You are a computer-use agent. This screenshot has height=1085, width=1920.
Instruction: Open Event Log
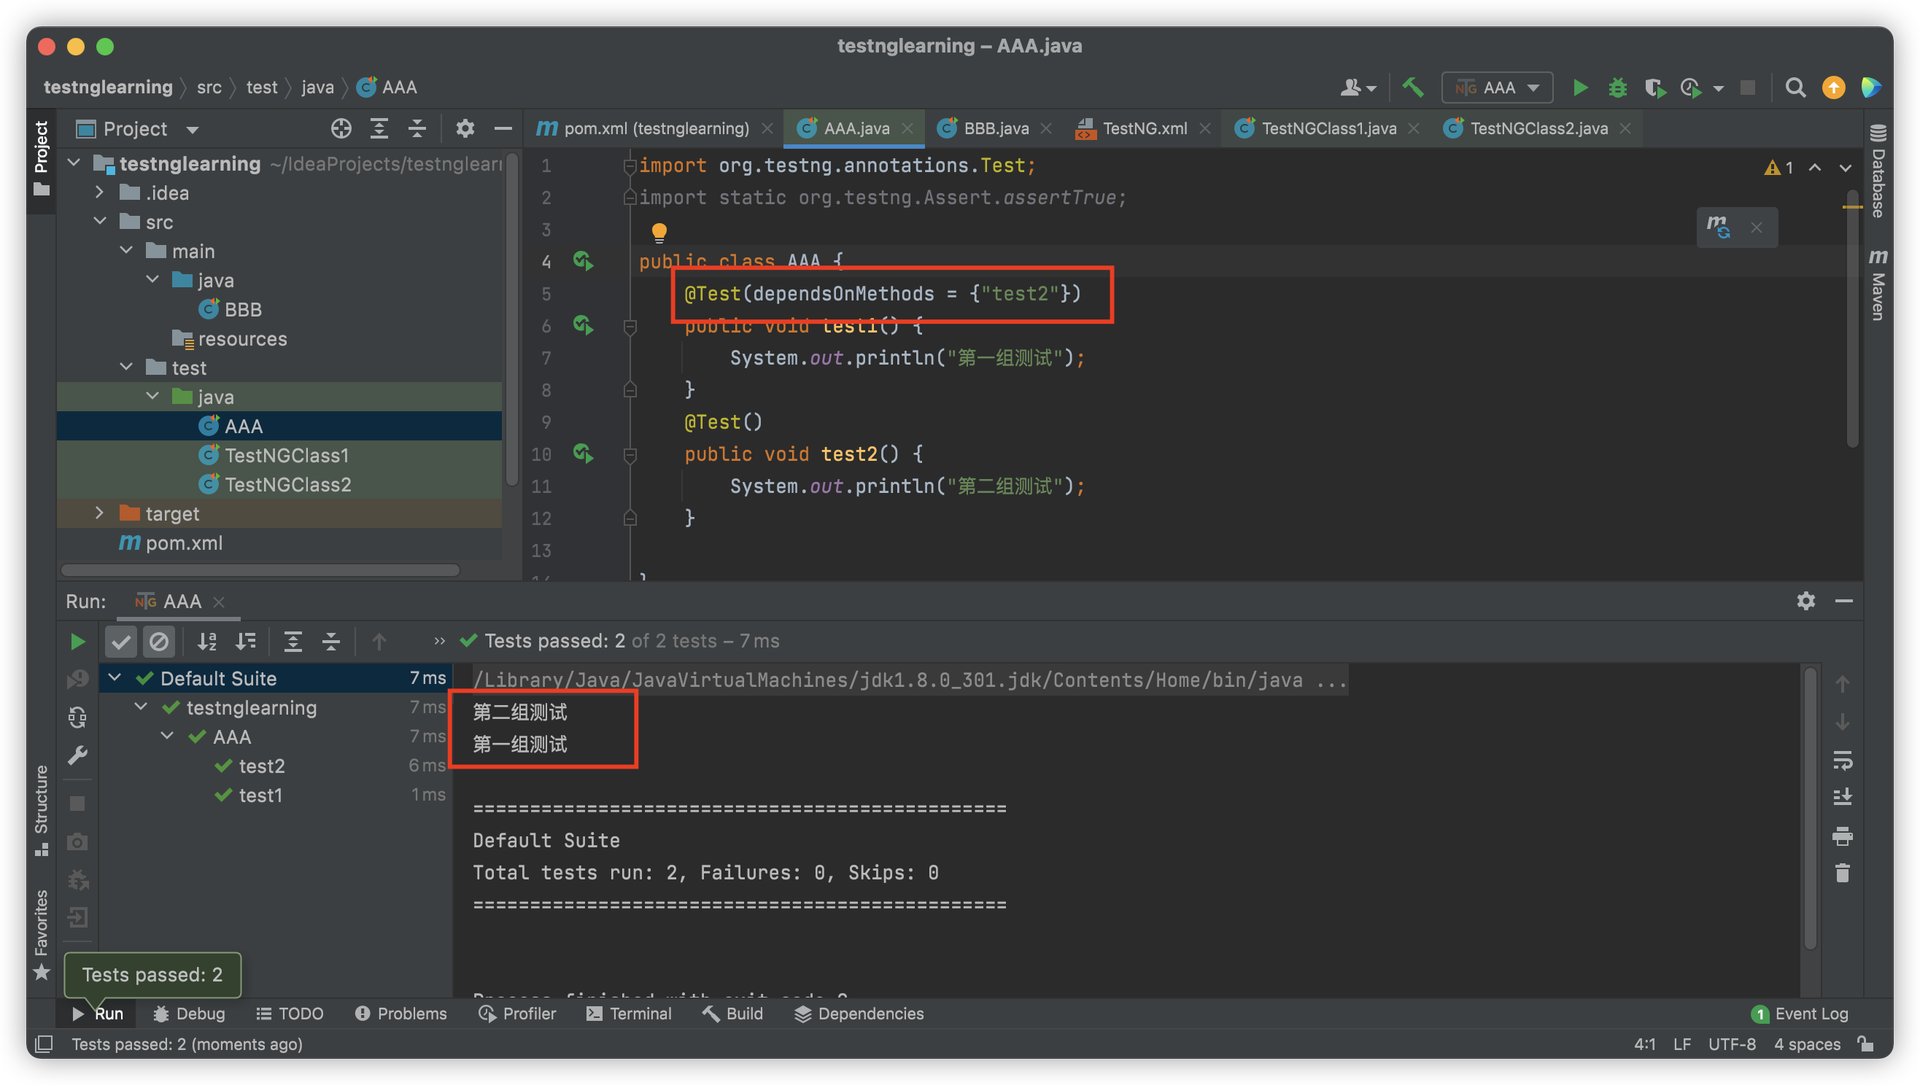(1800, 1014)
